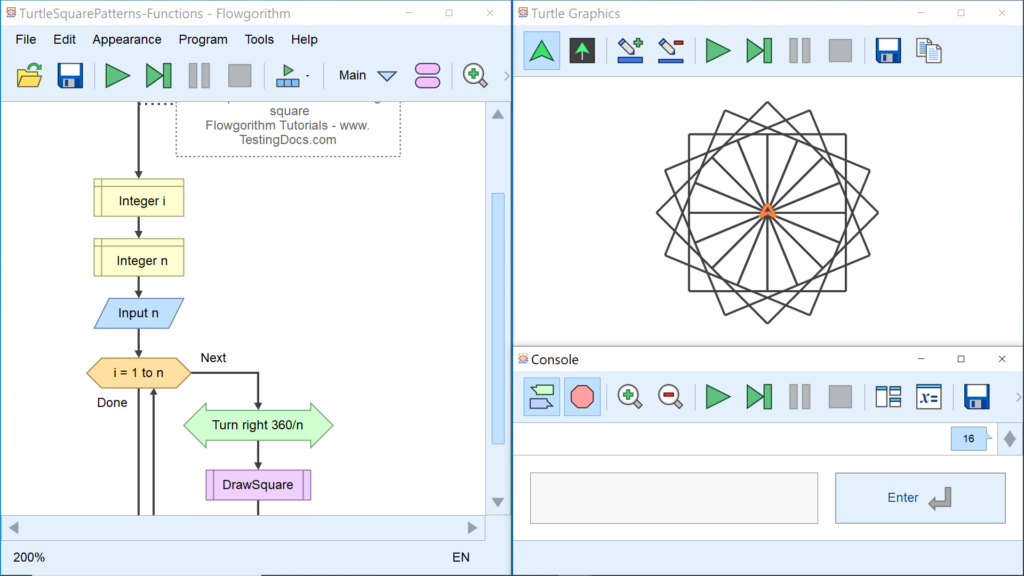Open the Main function dropdown
This screenshot has width=1024, height=576.
click(365, 76)
